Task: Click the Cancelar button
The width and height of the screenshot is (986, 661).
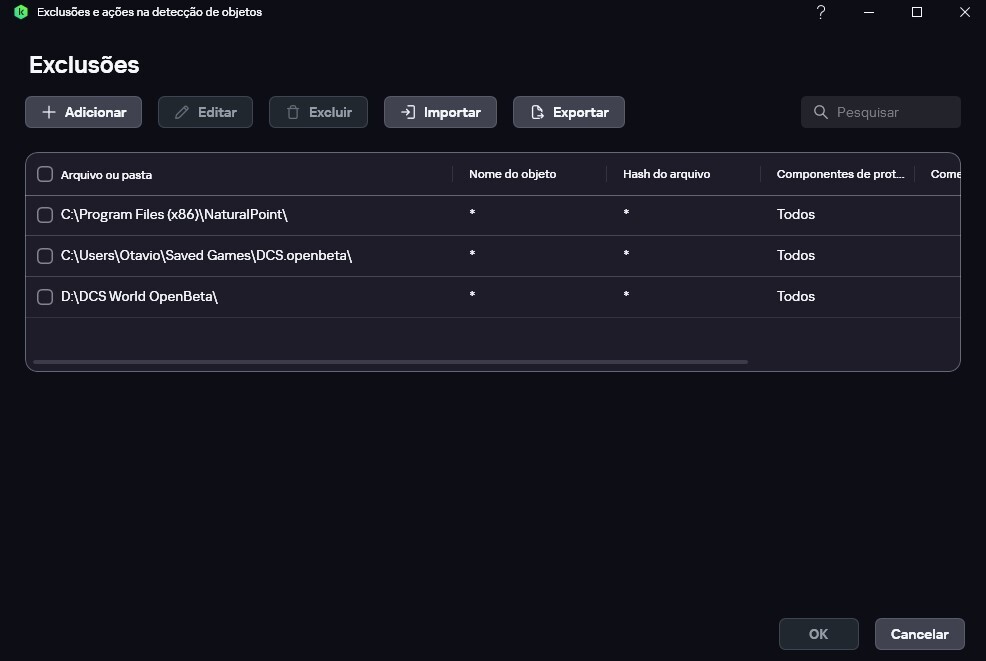Action: pos(919,634)
